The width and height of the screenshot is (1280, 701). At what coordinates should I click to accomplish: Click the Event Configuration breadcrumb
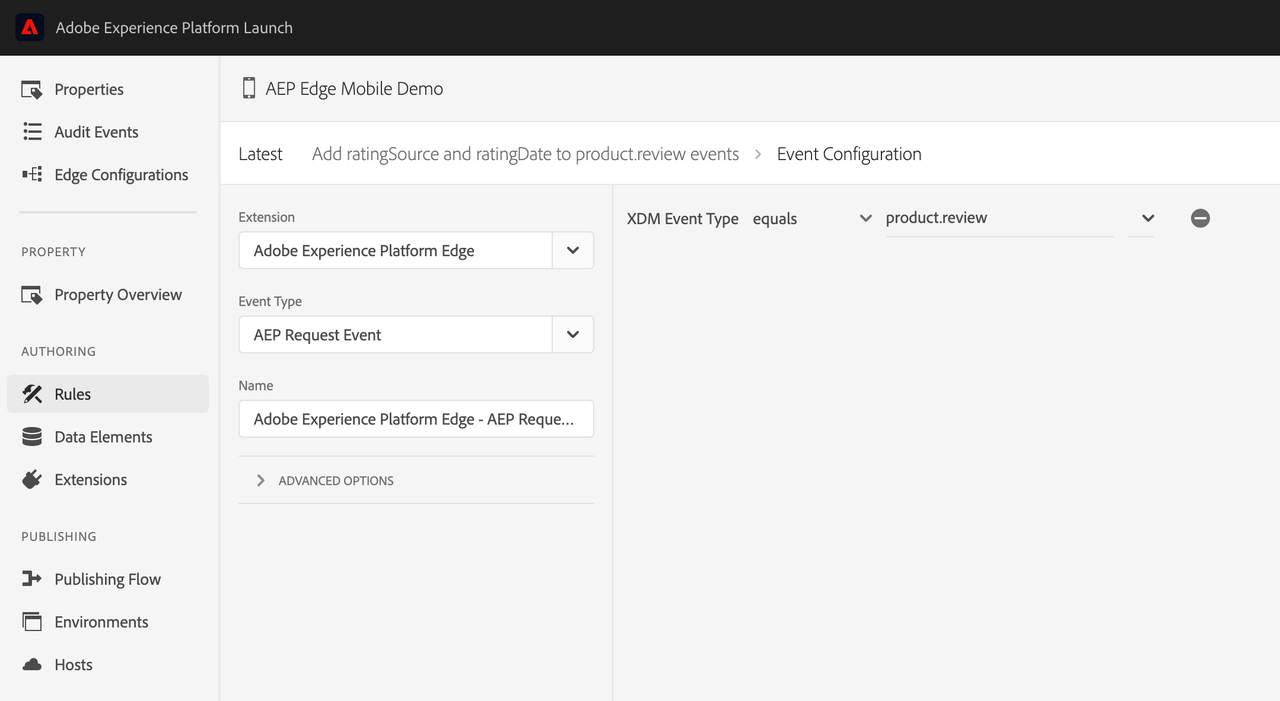(849, 154)
